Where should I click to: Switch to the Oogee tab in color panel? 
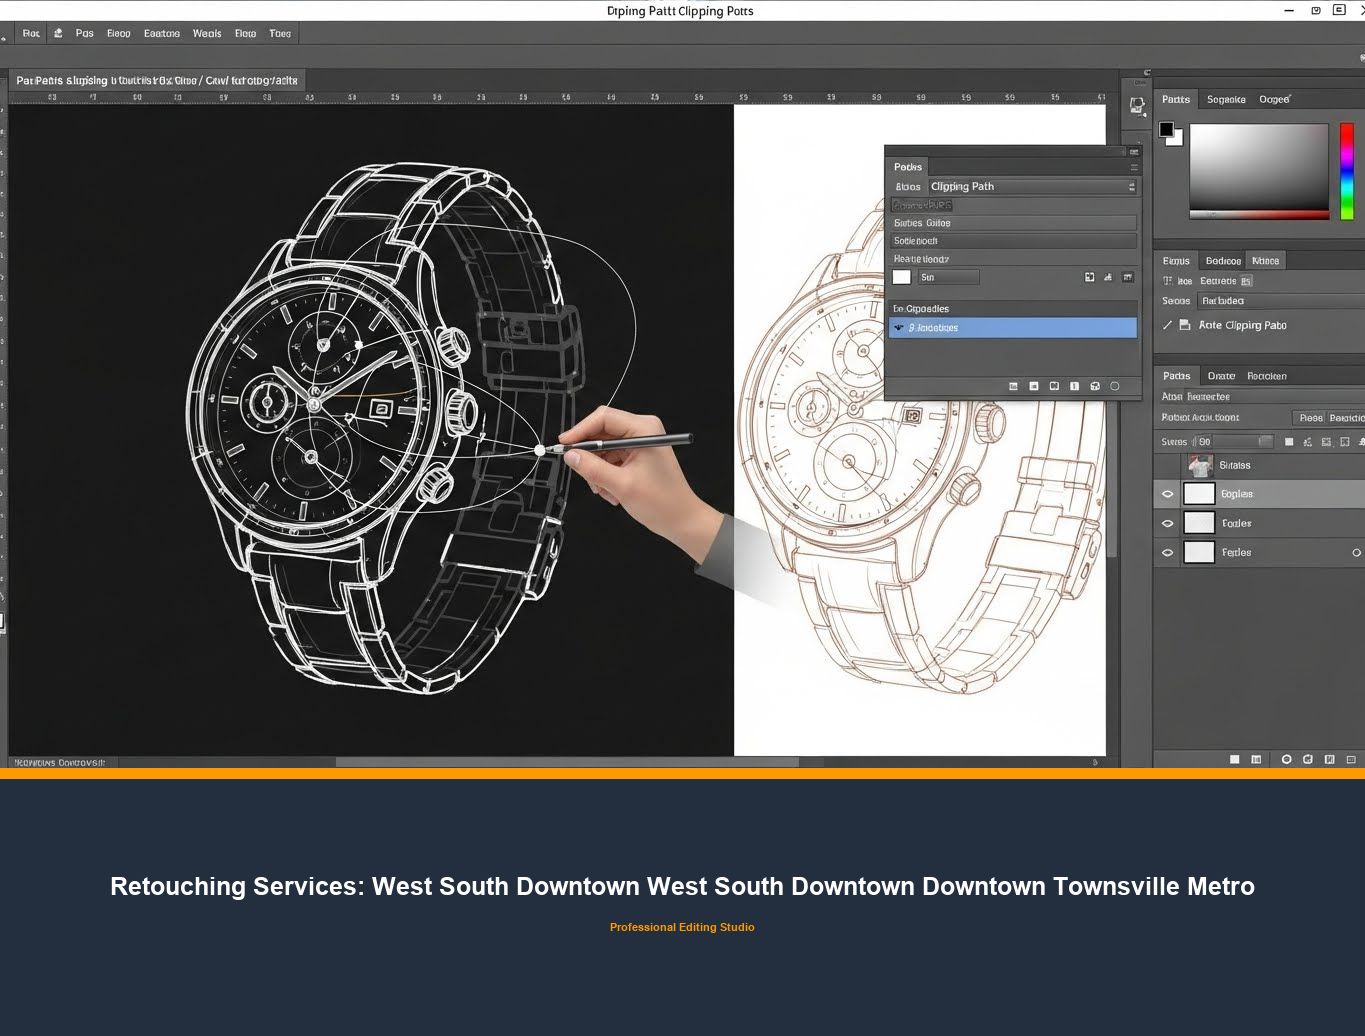pos(1274,99)
